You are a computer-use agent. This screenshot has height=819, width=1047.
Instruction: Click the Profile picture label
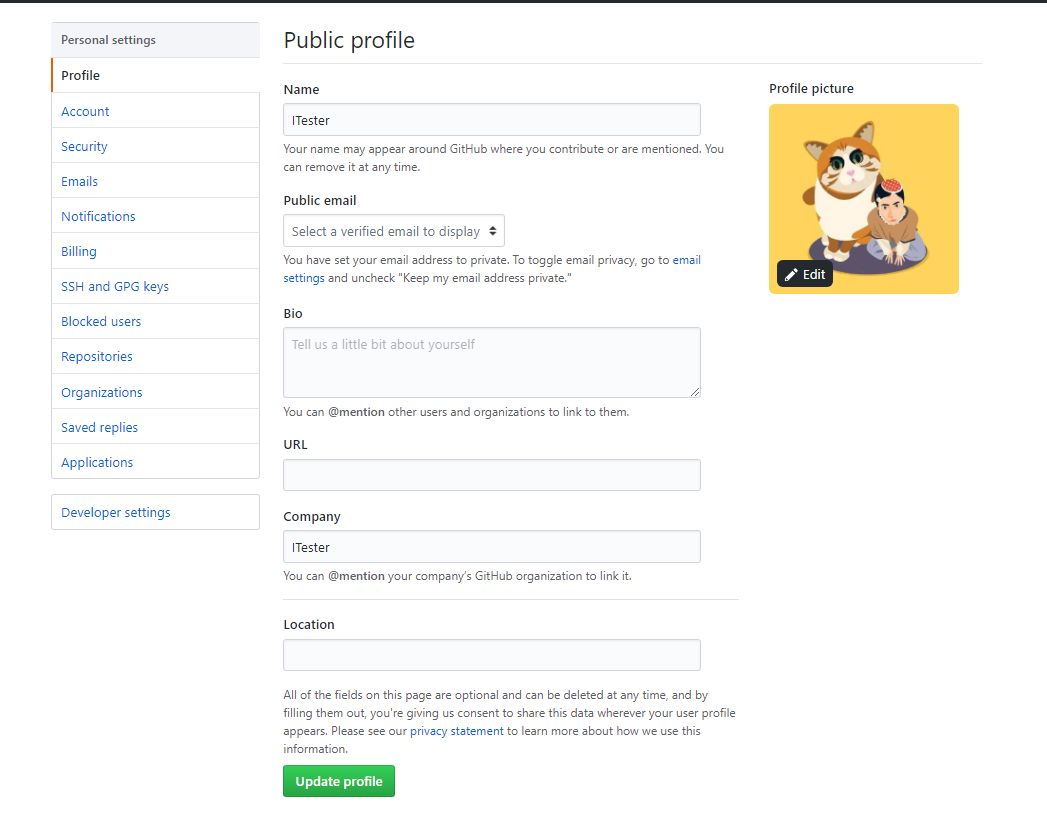(x=811, y=88)
